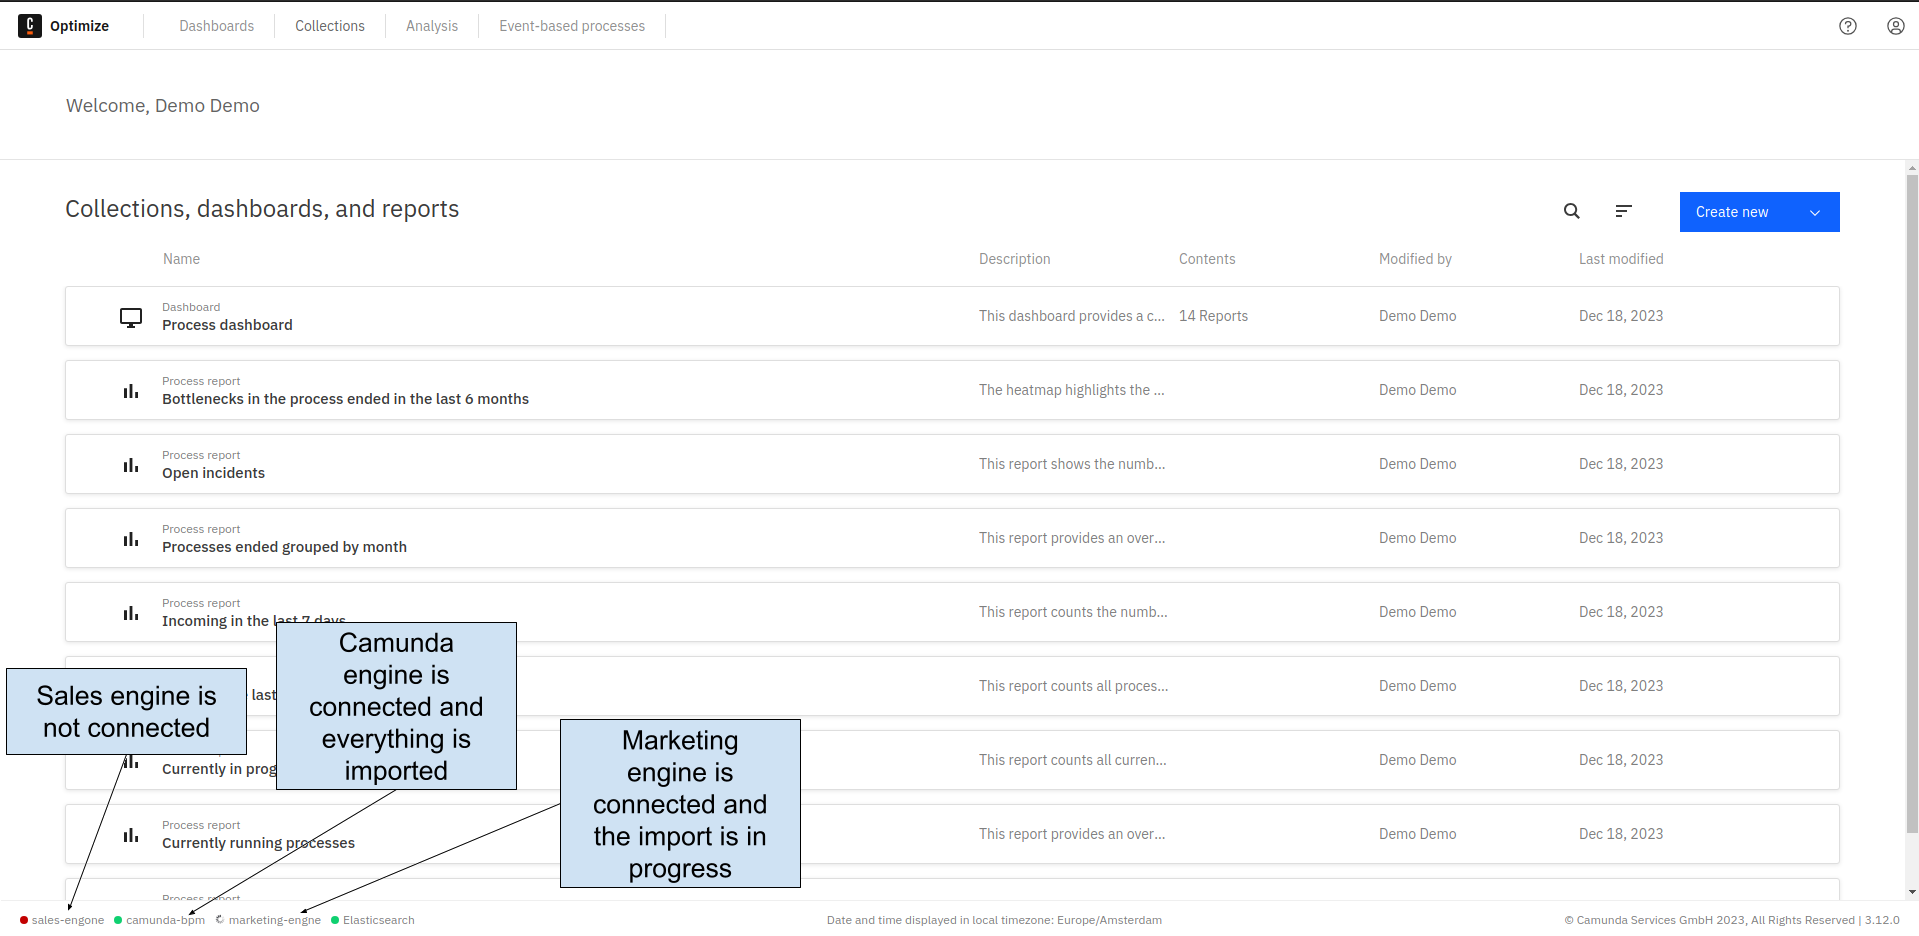Click the scrollbar down arrow

1911,892
